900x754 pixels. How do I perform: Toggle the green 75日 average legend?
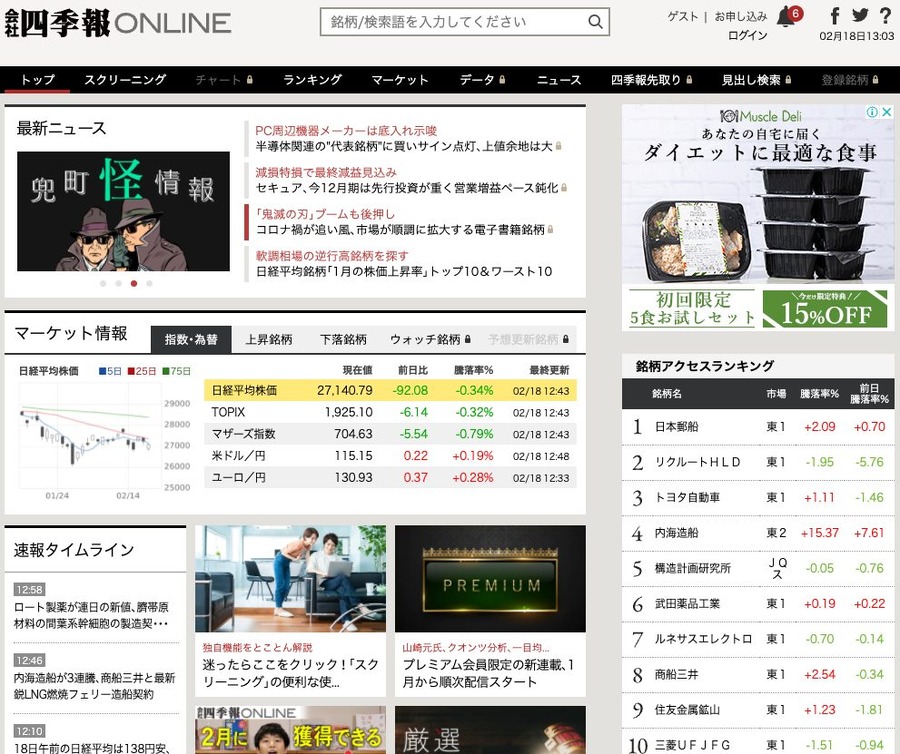point(176,371)
